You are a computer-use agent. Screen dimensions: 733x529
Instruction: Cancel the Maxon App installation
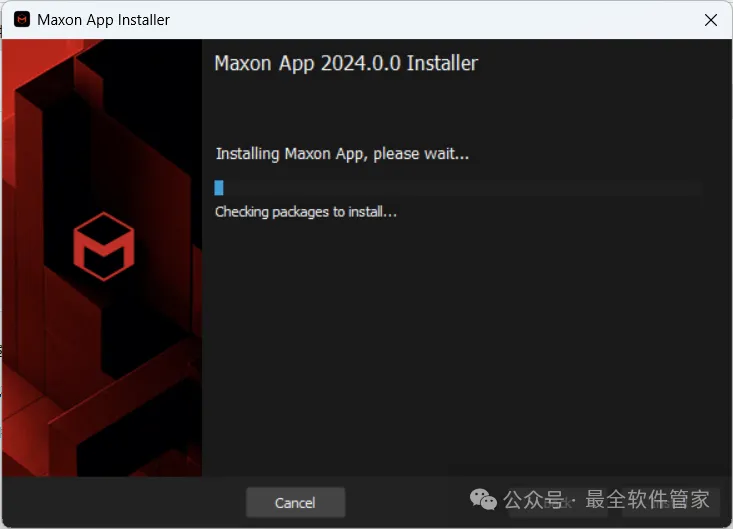[x=295, y=502]
